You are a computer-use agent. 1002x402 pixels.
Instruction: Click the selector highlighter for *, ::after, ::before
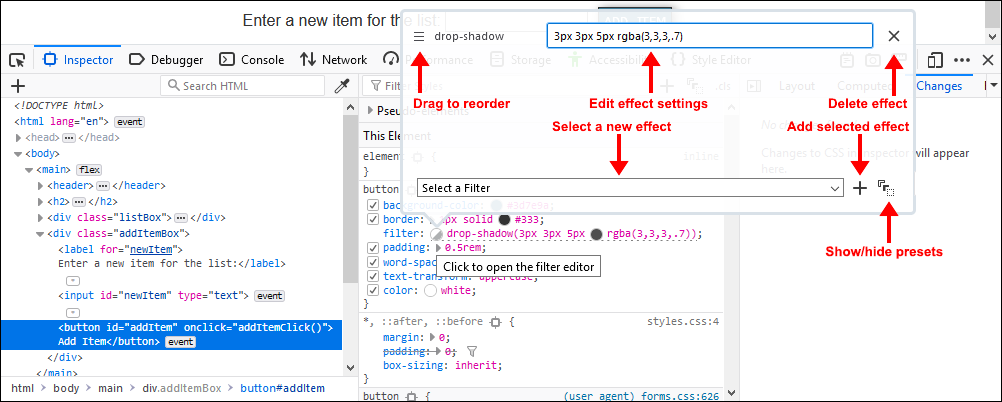(x=494, y=323)
